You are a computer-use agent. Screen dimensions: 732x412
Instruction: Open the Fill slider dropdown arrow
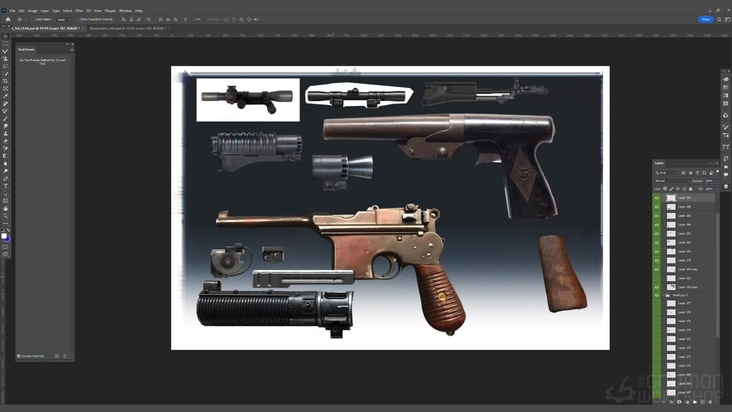point(716,189)
